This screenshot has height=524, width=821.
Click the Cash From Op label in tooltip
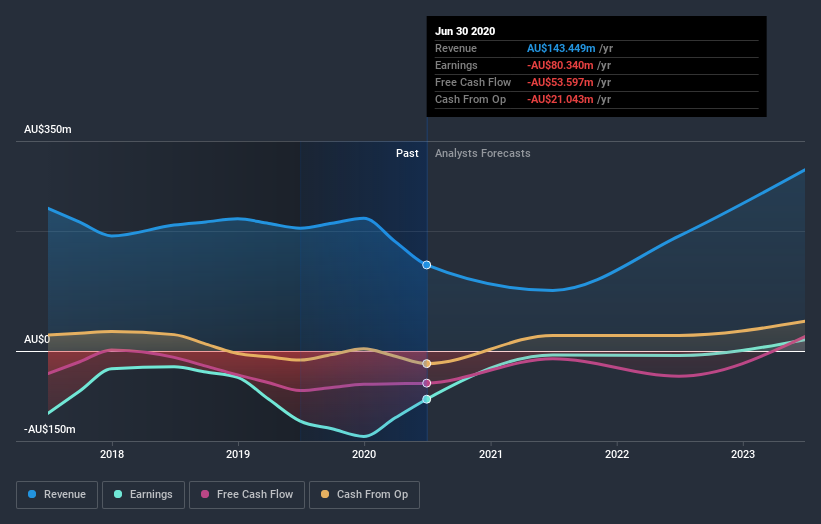pyautogui.click(x=470, y=99)
